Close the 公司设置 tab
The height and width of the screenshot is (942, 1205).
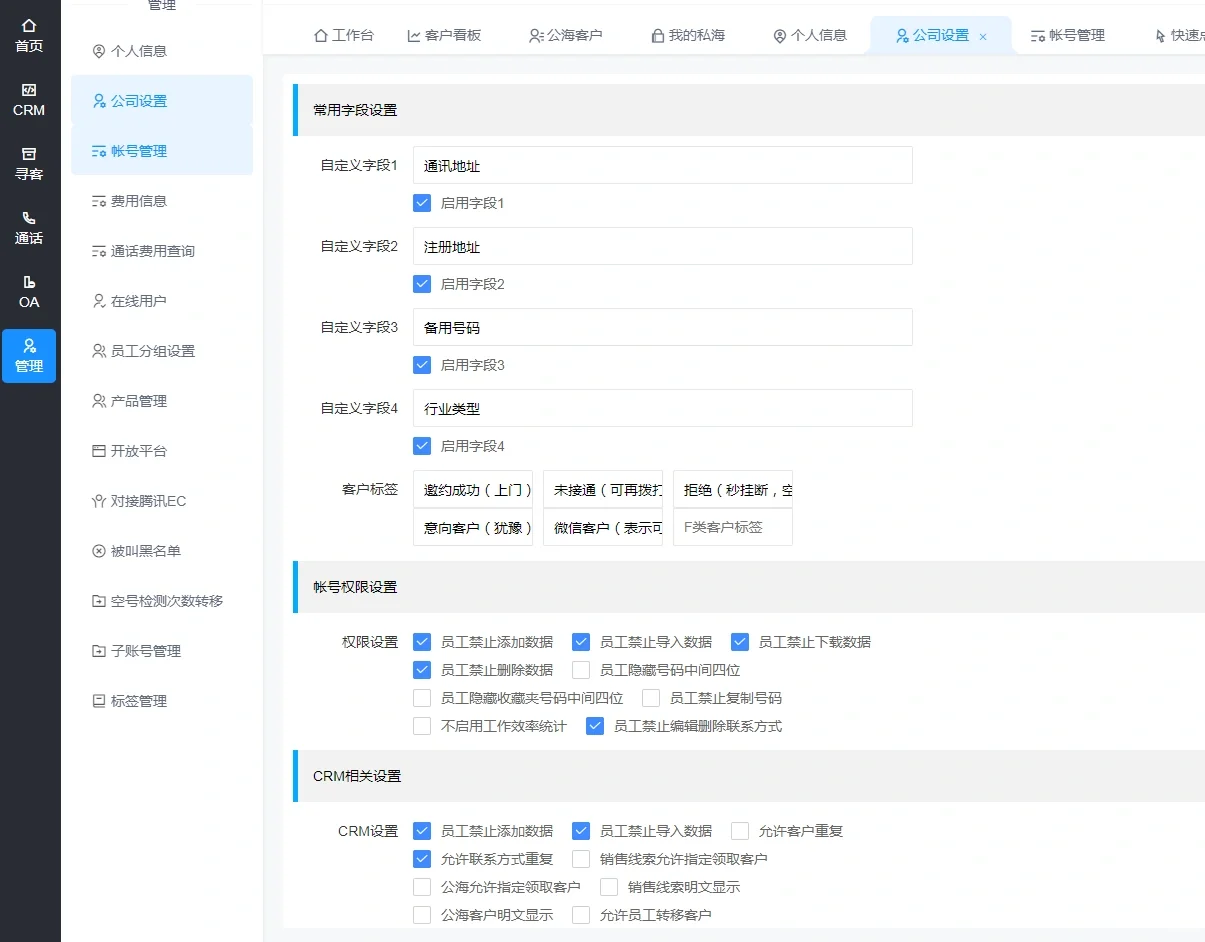point(983,36)
